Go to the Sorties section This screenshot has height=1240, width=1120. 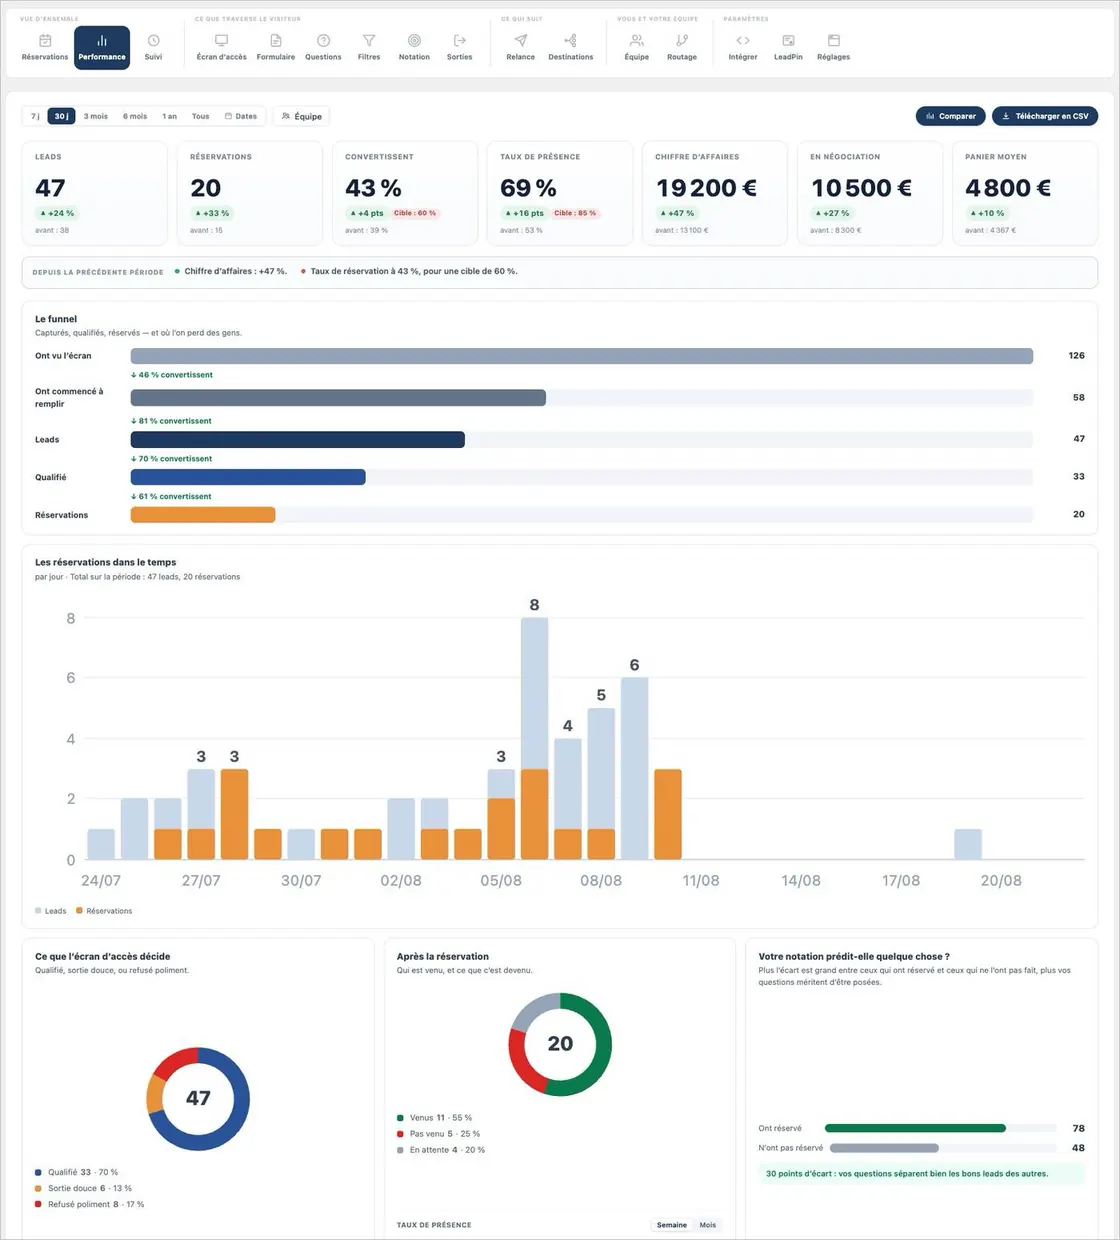point(460,47)
